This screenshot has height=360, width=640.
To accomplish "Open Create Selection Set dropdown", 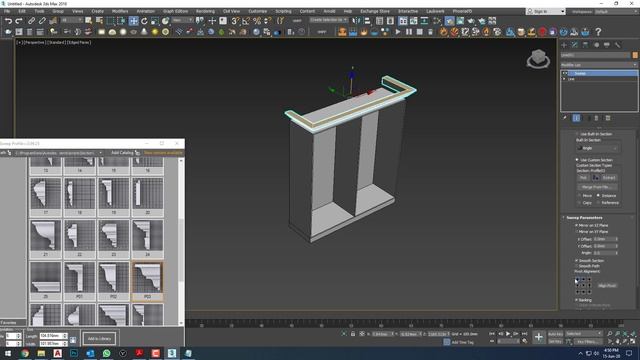I will pyautogui.click(x=329, y=20).
